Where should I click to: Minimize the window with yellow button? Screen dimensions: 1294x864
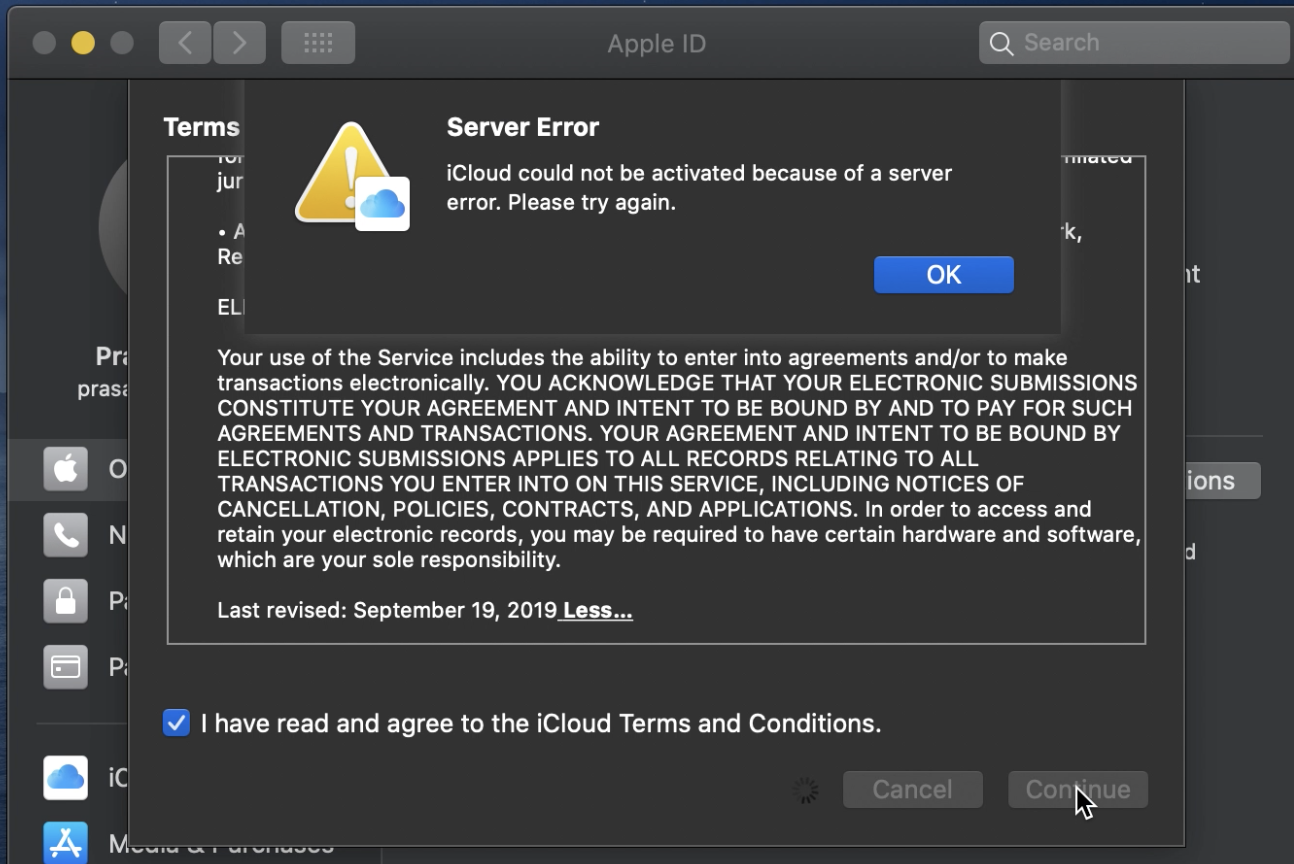click(x=83, y=43)
